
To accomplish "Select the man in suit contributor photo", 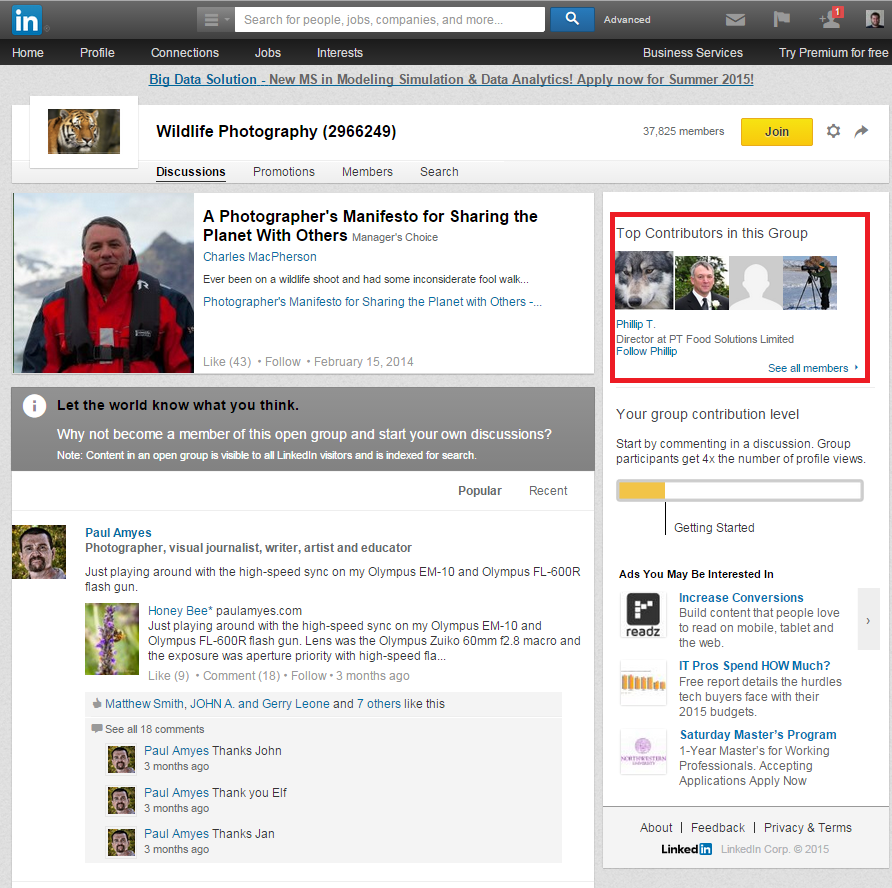I will (x=701, y=283).
